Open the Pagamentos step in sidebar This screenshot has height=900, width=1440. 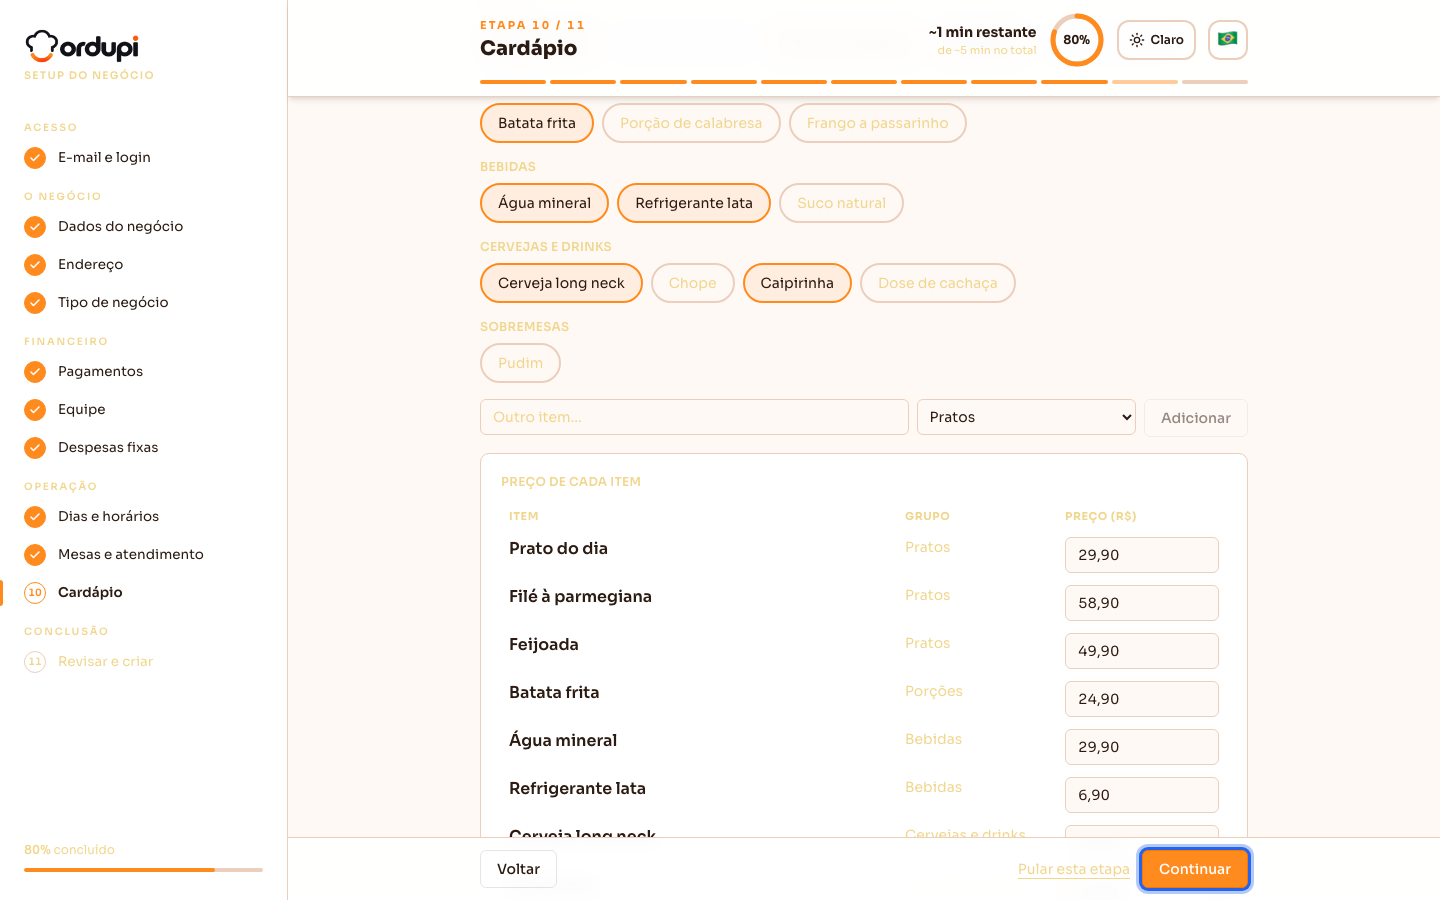tap(100, 372)
